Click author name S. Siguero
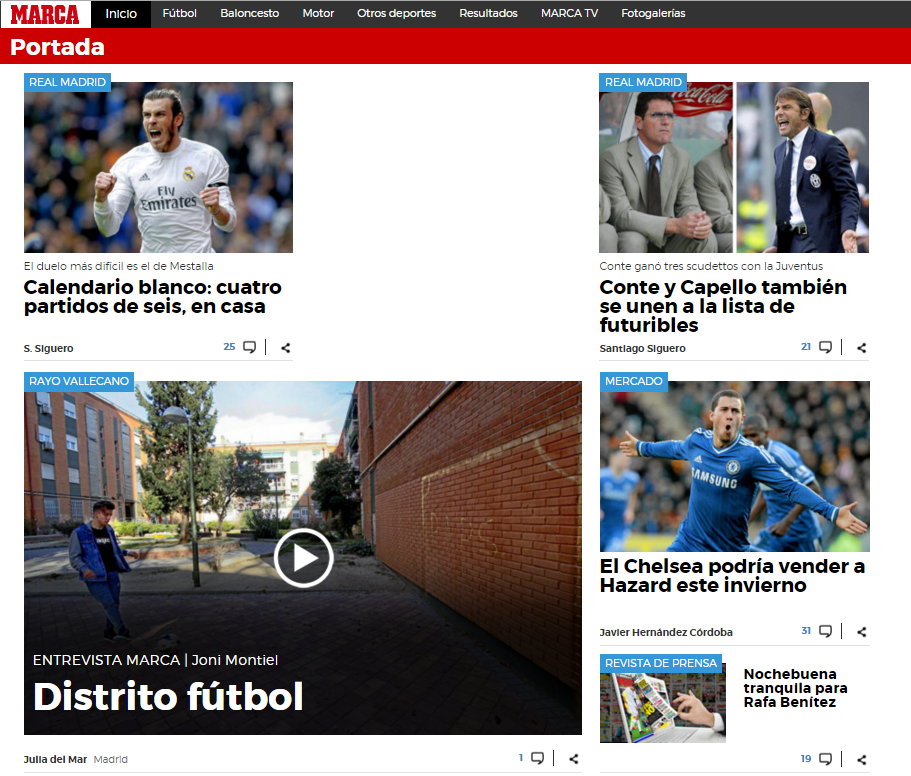 [48, 349]
